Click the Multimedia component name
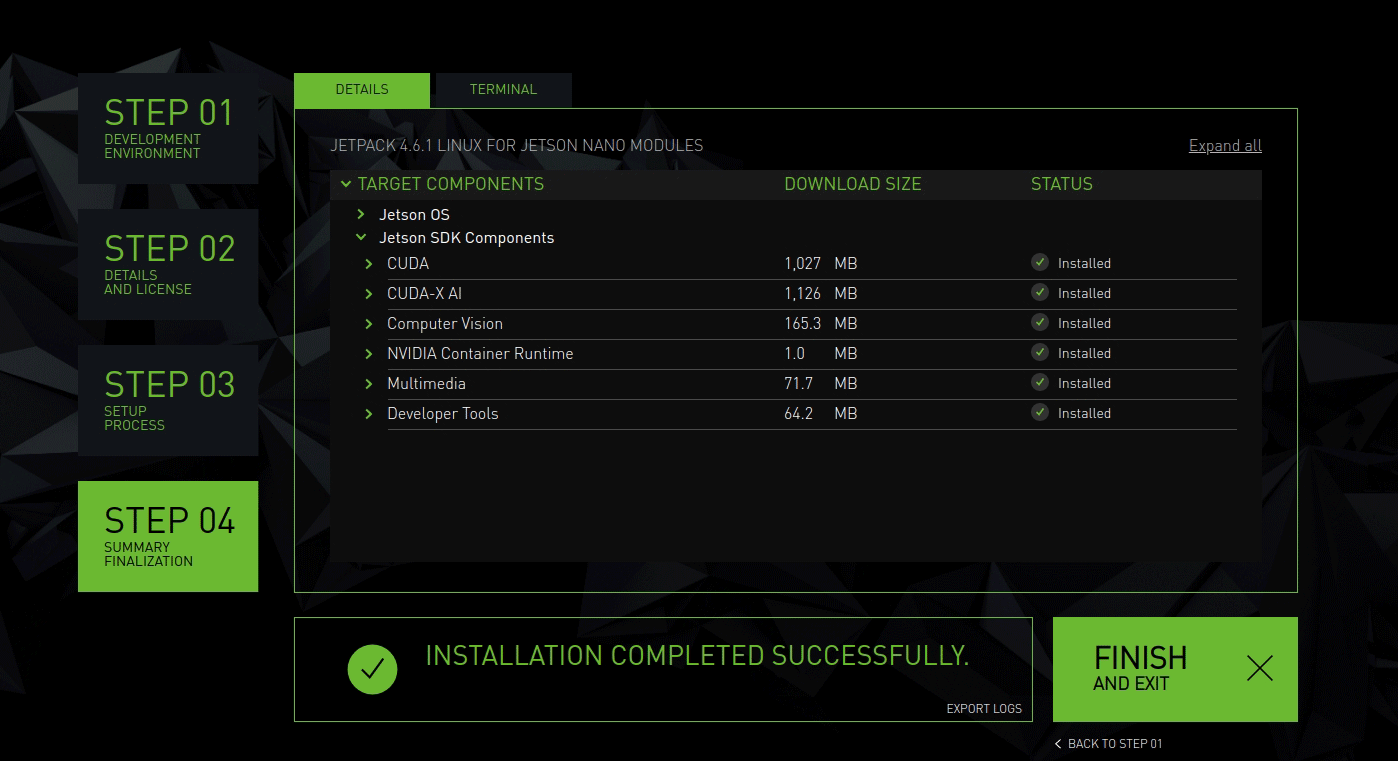Image resolution: width=1398 pixels, height=761 pixels. 426,384
